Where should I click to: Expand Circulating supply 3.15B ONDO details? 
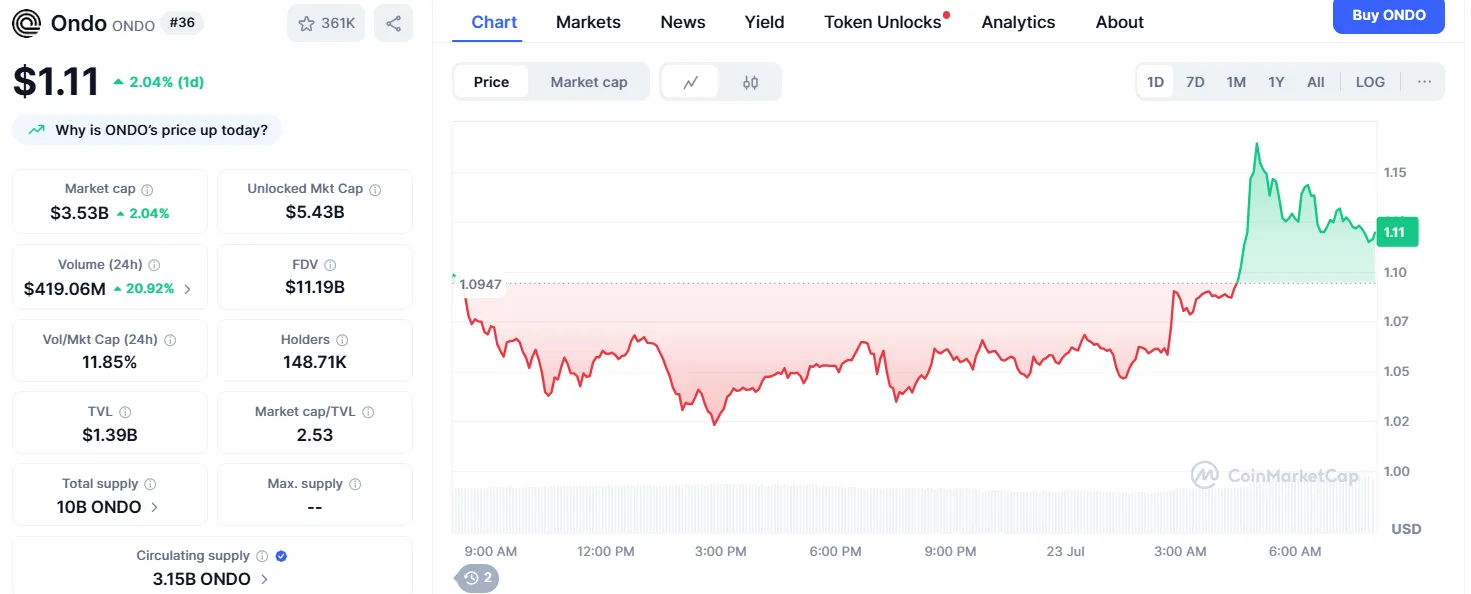click(x=264, y=579)
